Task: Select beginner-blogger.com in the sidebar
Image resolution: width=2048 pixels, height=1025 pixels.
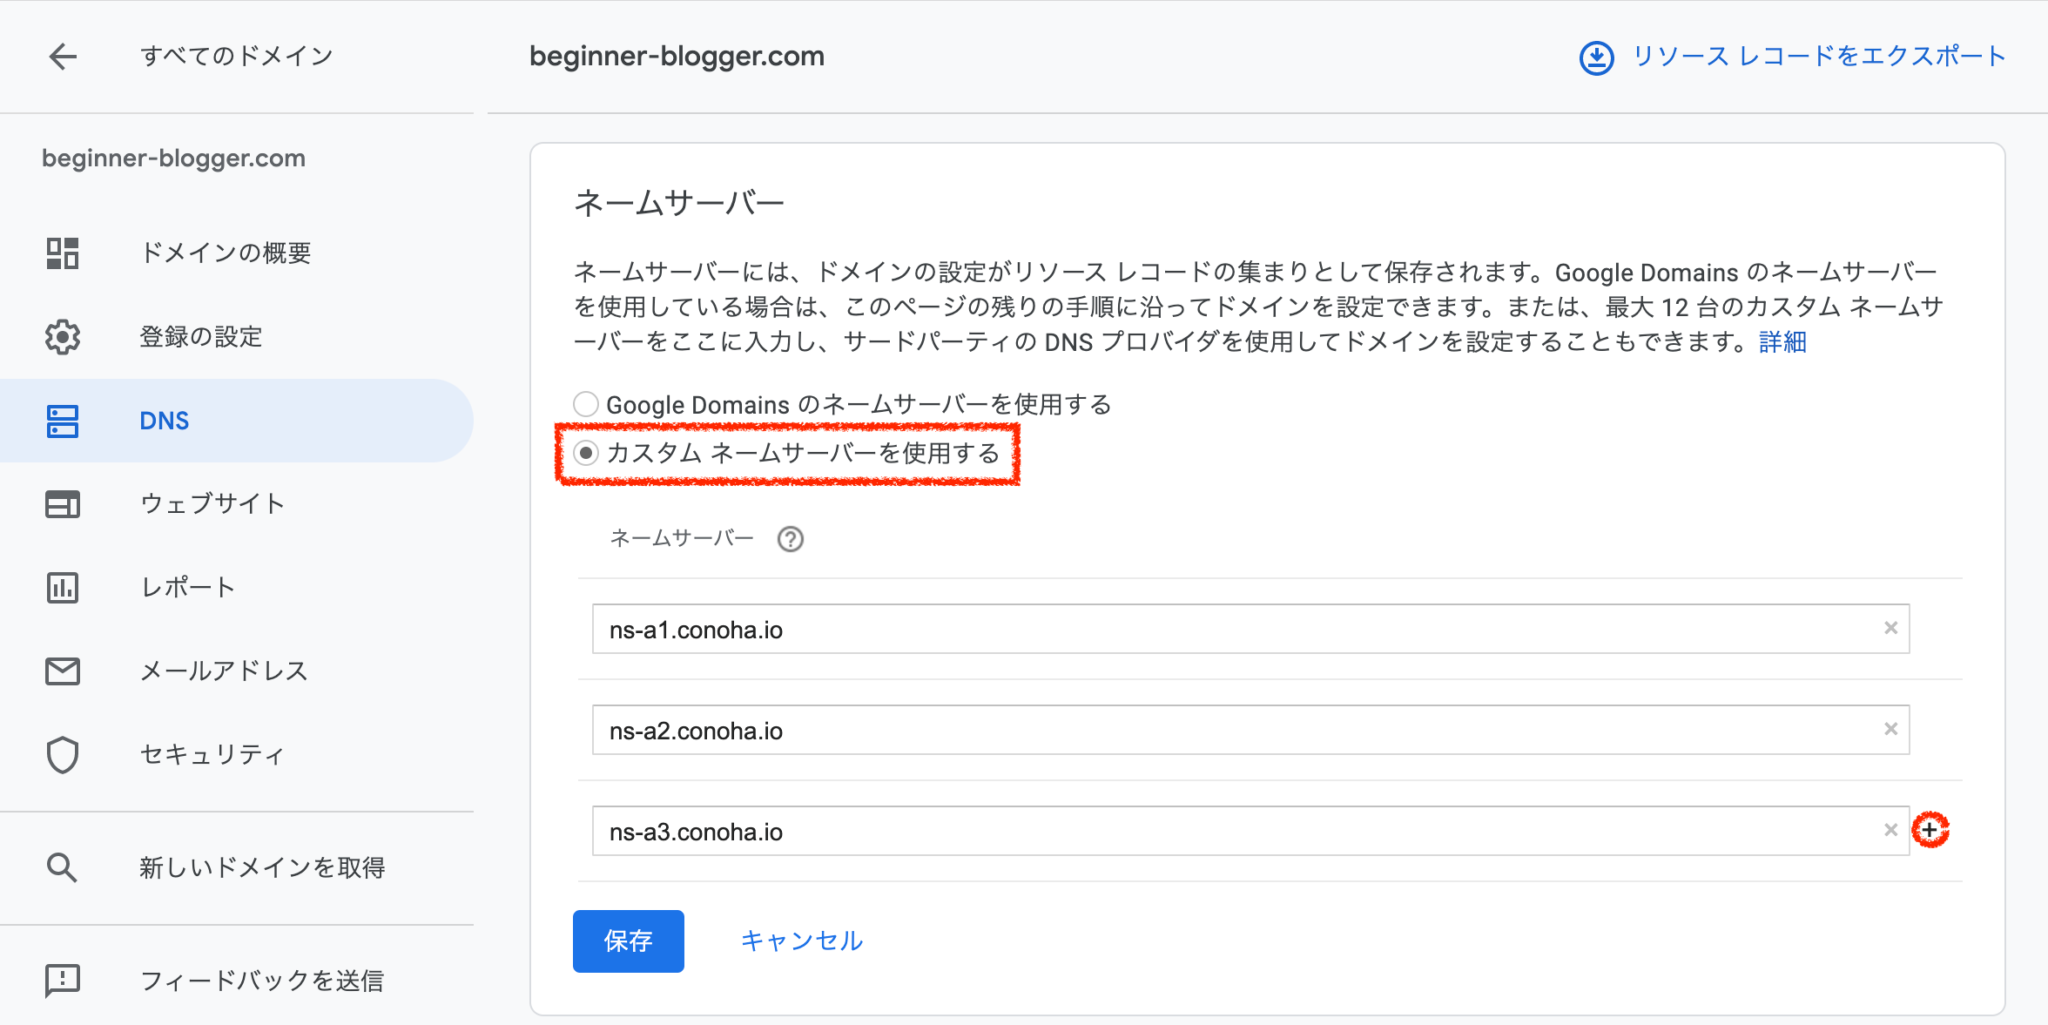Action: 173,157
